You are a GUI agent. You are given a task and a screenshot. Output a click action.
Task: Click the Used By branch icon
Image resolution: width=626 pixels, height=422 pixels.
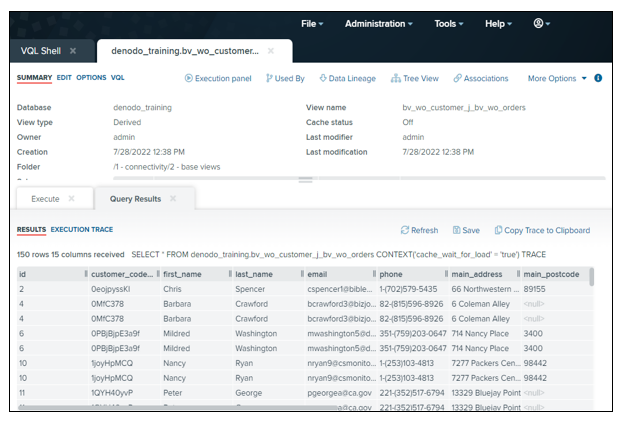(x=269, y=78)
